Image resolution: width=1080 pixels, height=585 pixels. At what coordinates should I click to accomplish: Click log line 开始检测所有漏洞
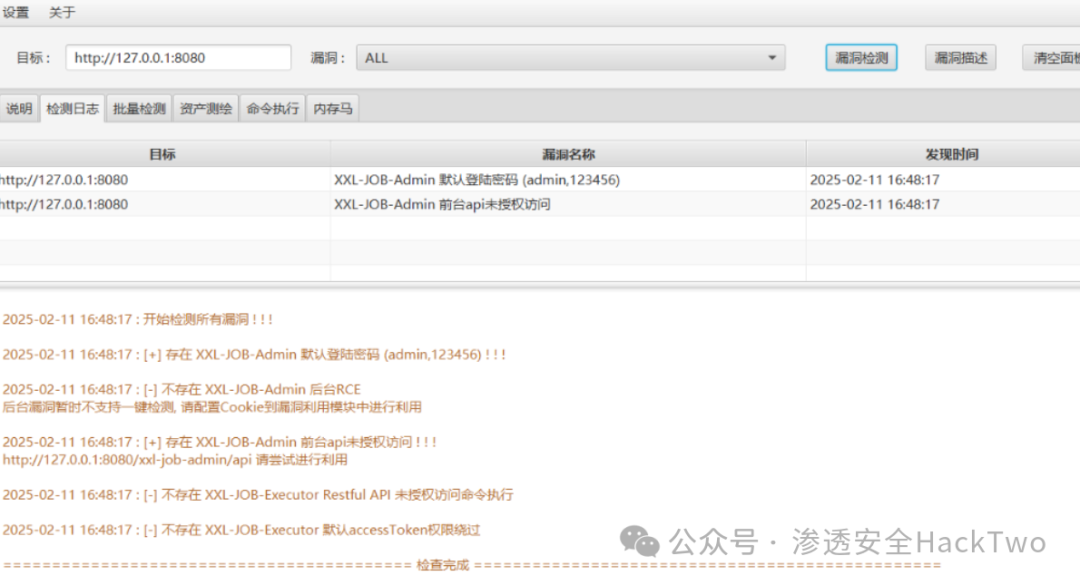pyautogui.click(x=138, y=320)
